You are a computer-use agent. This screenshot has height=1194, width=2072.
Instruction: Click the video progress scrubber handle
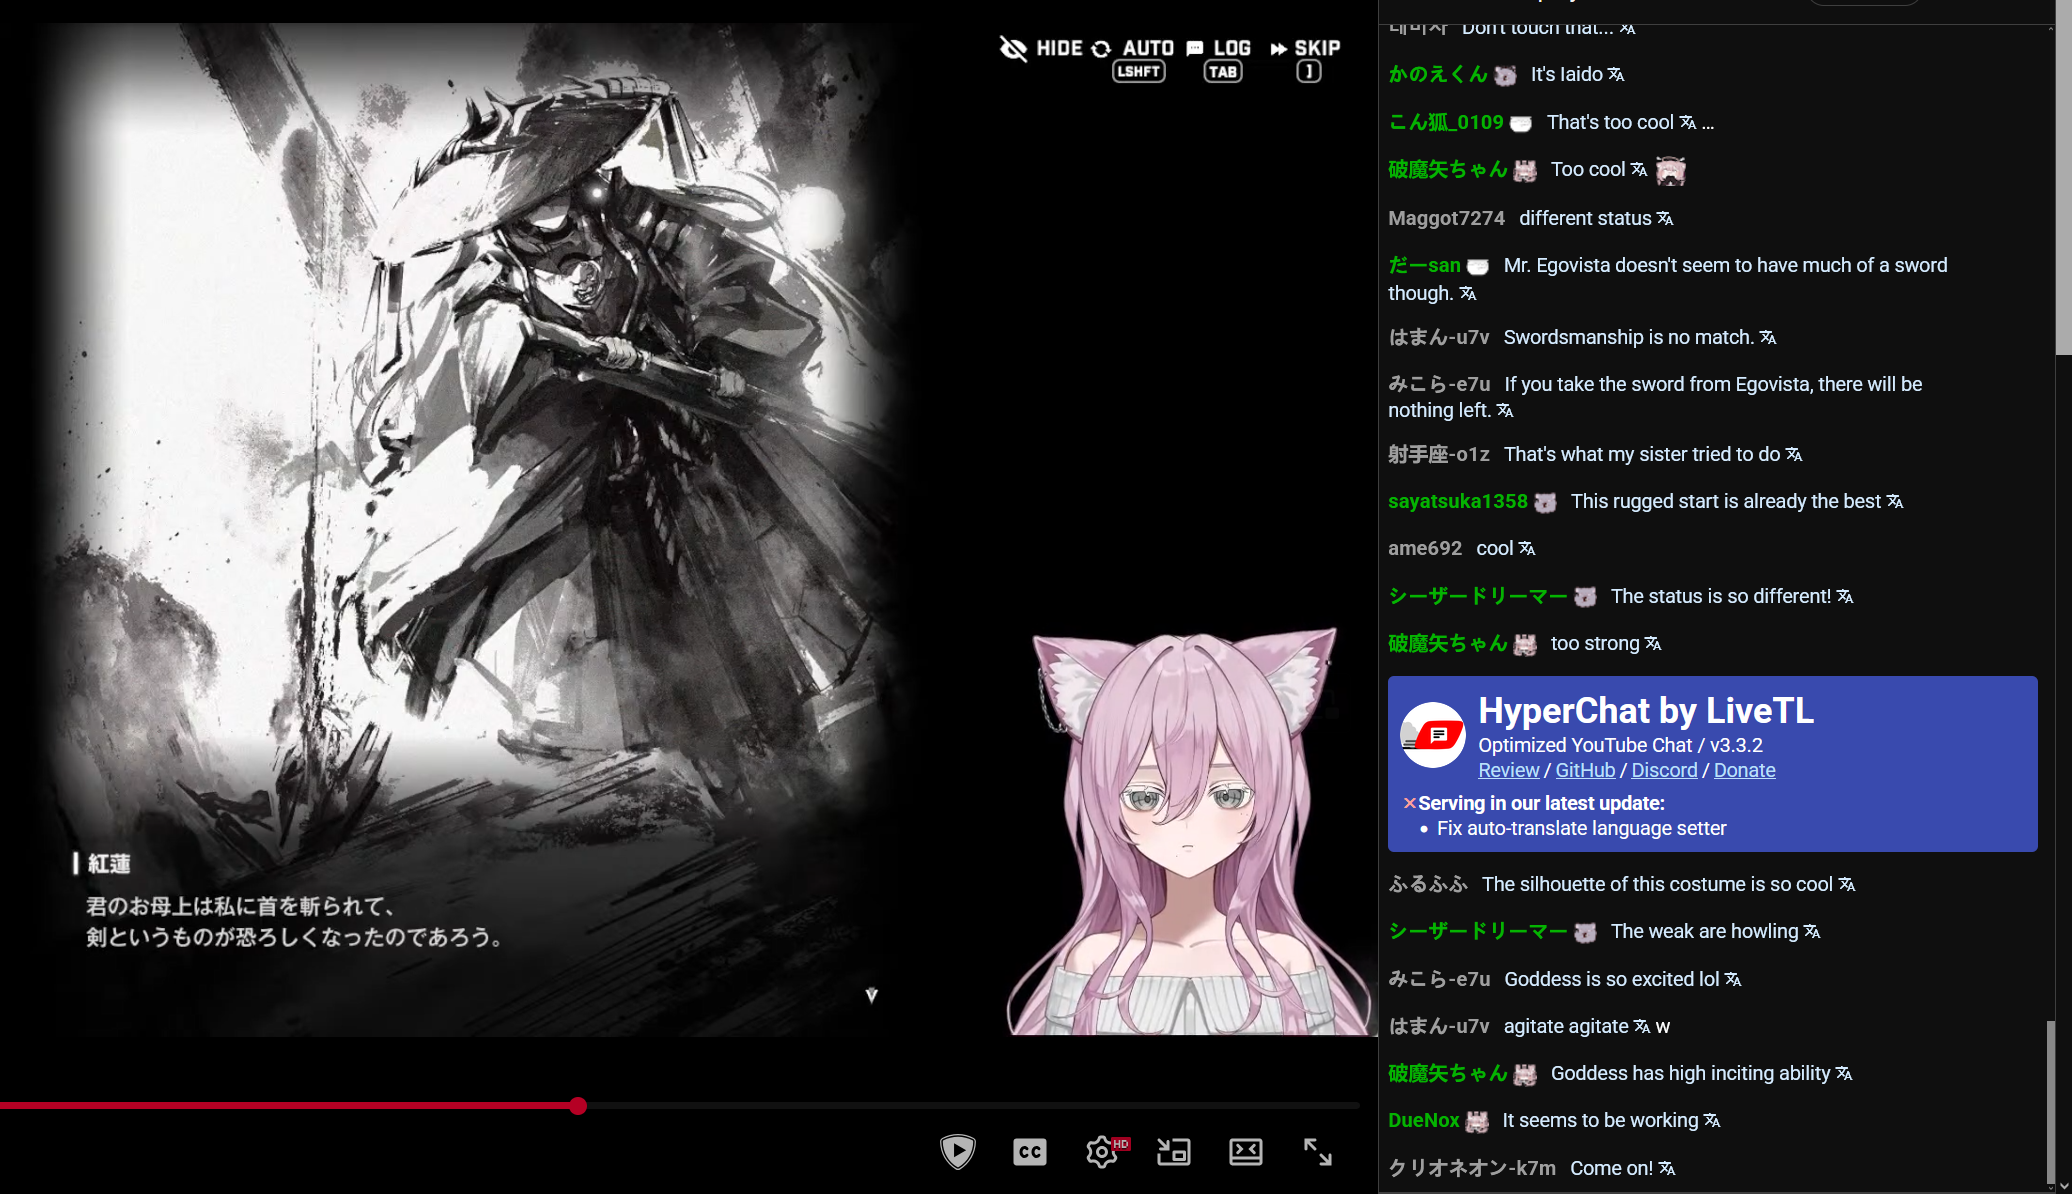578,1106
